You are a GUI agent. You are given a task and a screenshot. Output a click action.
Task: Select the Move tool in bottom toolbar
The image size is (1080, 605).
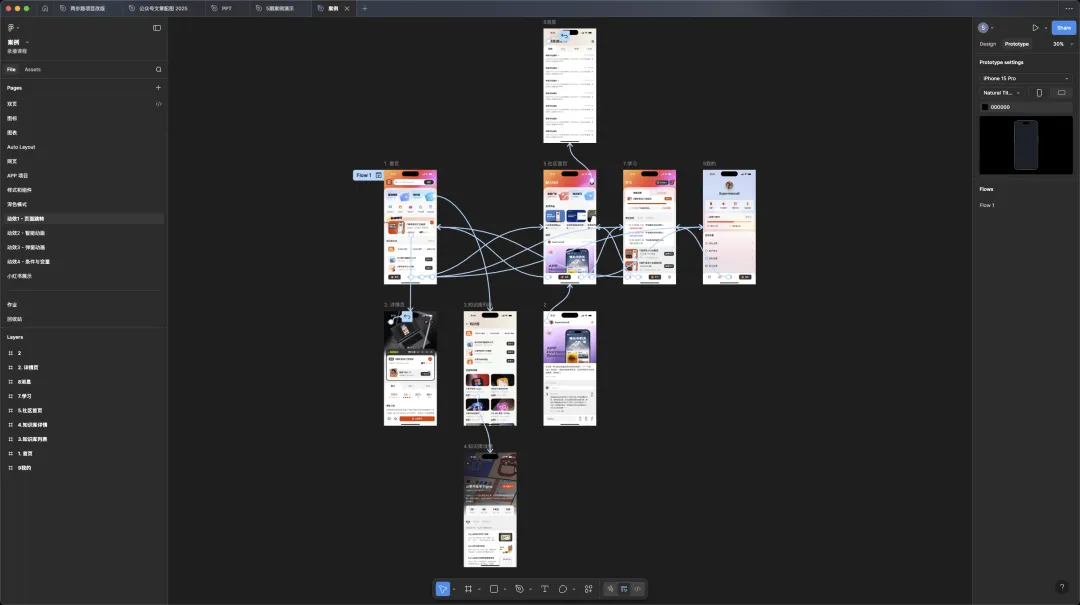point(442,589)
